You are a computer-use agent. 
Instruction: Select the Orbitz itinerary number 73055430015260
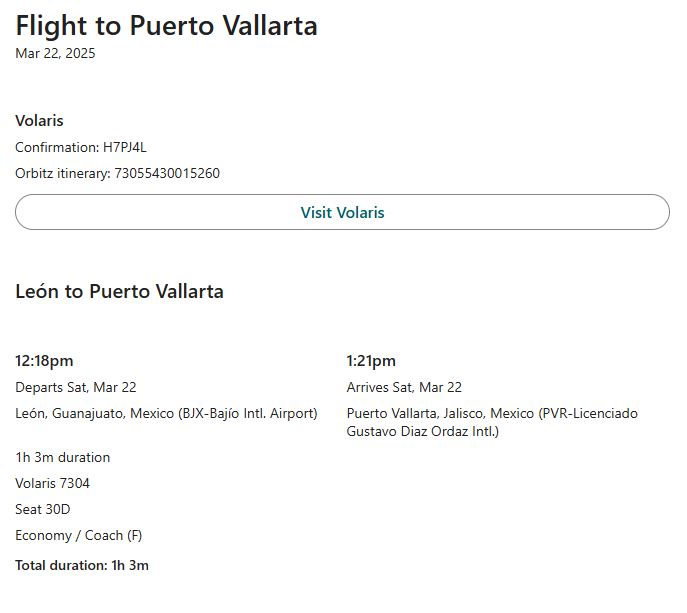tap(167, 173)
